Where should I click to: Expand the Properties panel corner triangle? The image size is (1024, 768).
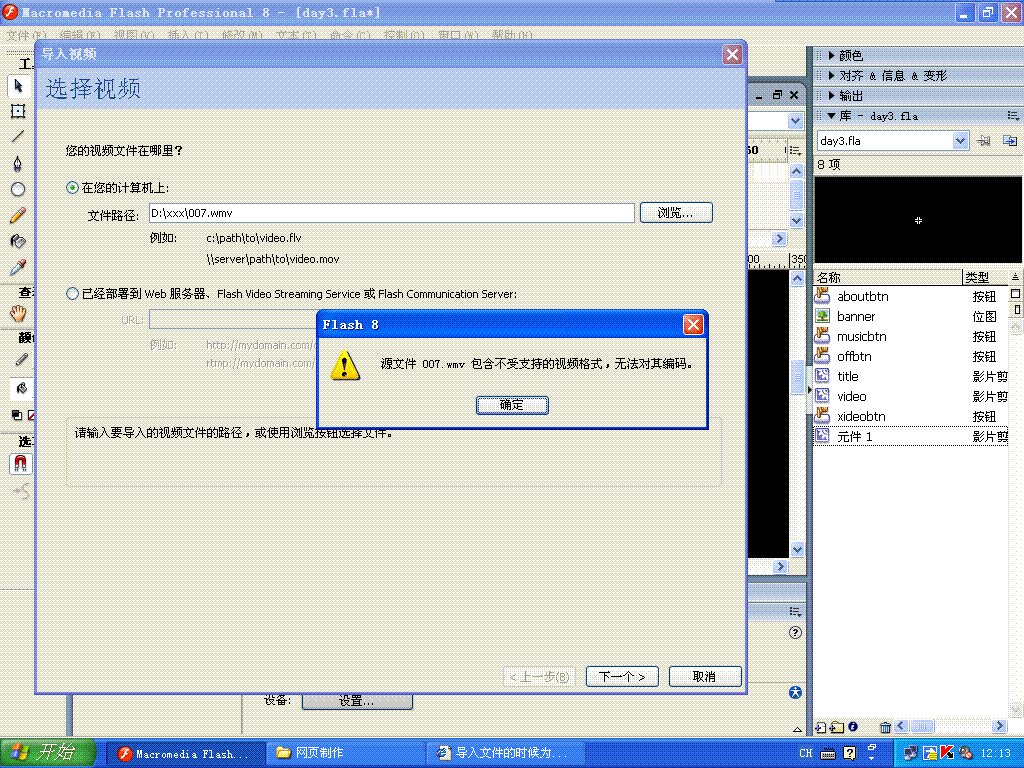(x=797, y=729)
